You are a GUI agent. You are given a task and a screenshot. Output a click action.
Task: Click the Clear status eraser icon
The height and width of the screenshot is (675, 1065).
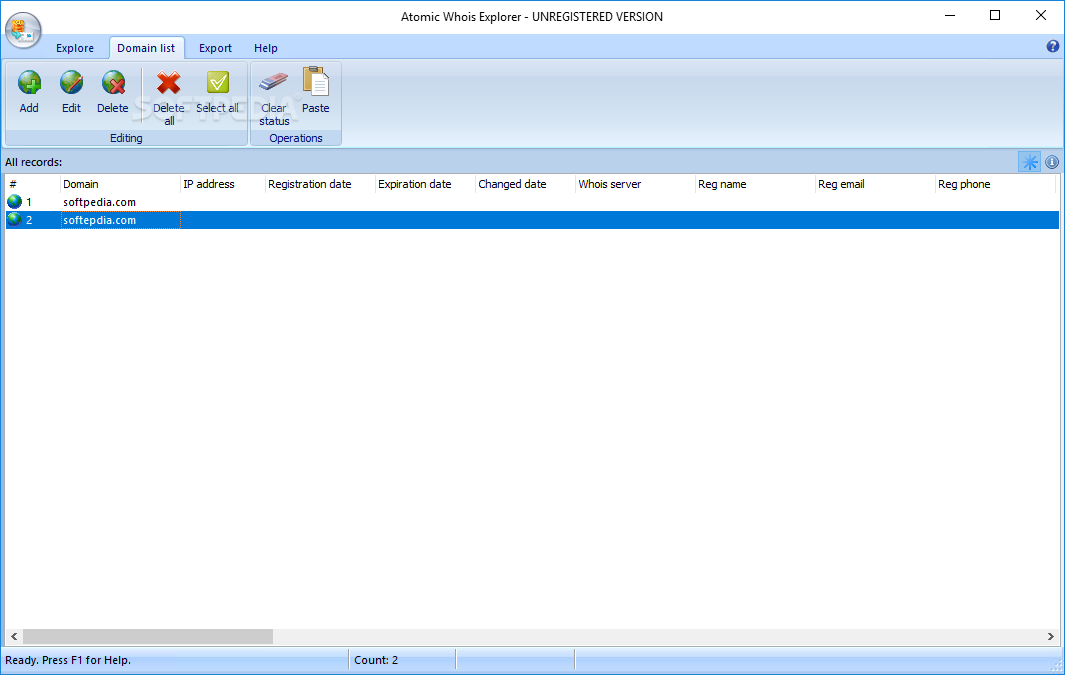[274, 82]
